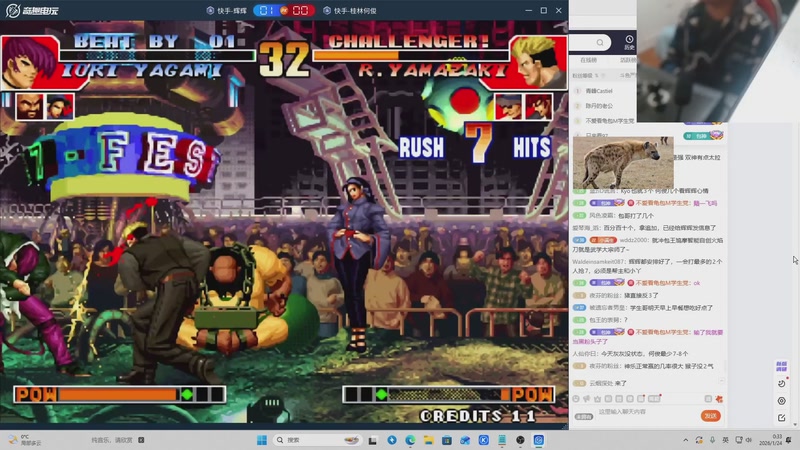The width and height of the screenshot is (800, 450).
Task: Toggle the input language indicator 英
Action: pos(725,440)
